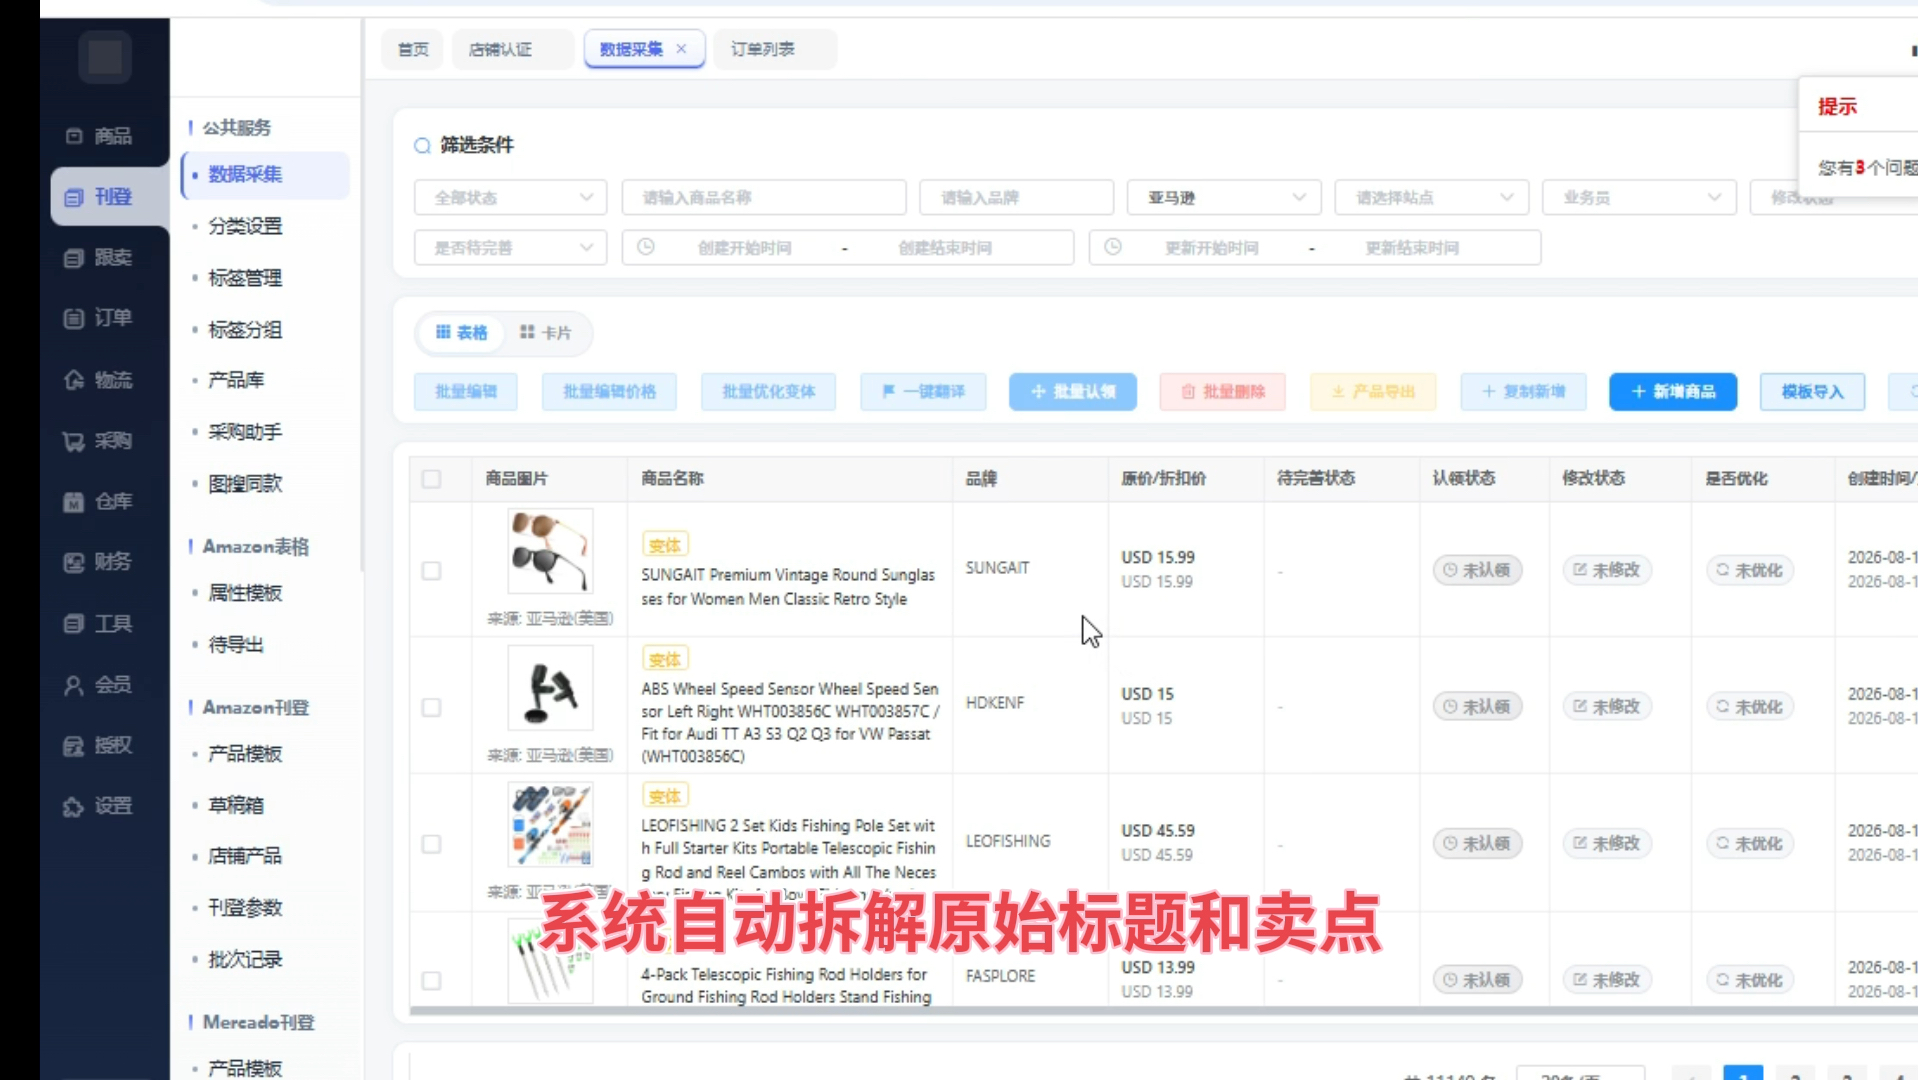This screenshot has height=1080, width=1918.
Task: Open the 授权 sidebar icon
Action: [74, 746]
